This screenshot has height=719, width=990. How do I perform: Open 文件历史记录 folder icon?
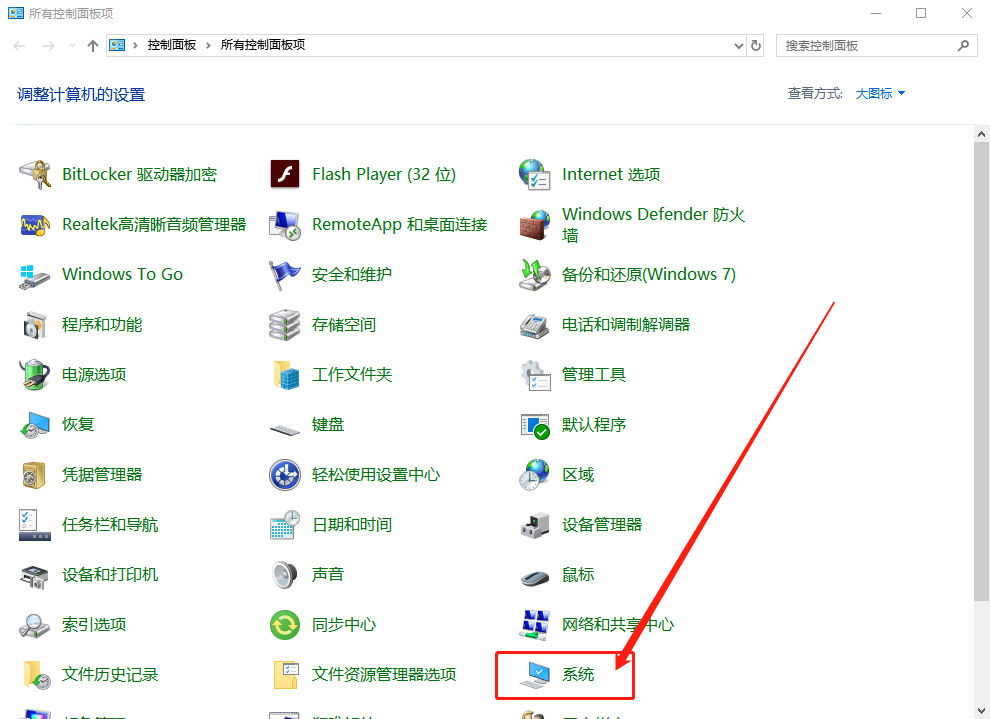(36, 675)
